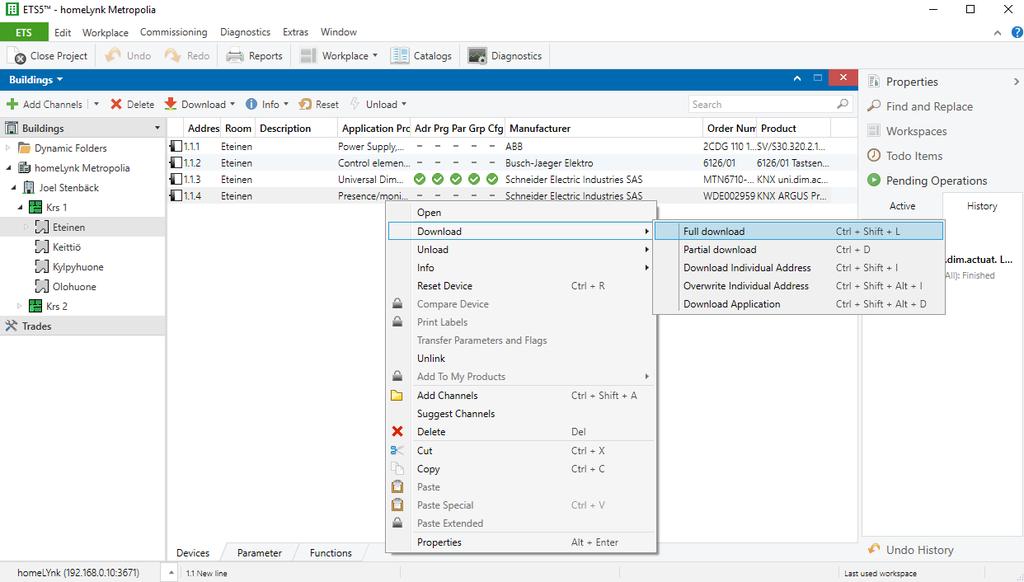This screenshot has width=1024, height=582.
Task: Choose Partial download in submenu
Action: coord(799,250)
